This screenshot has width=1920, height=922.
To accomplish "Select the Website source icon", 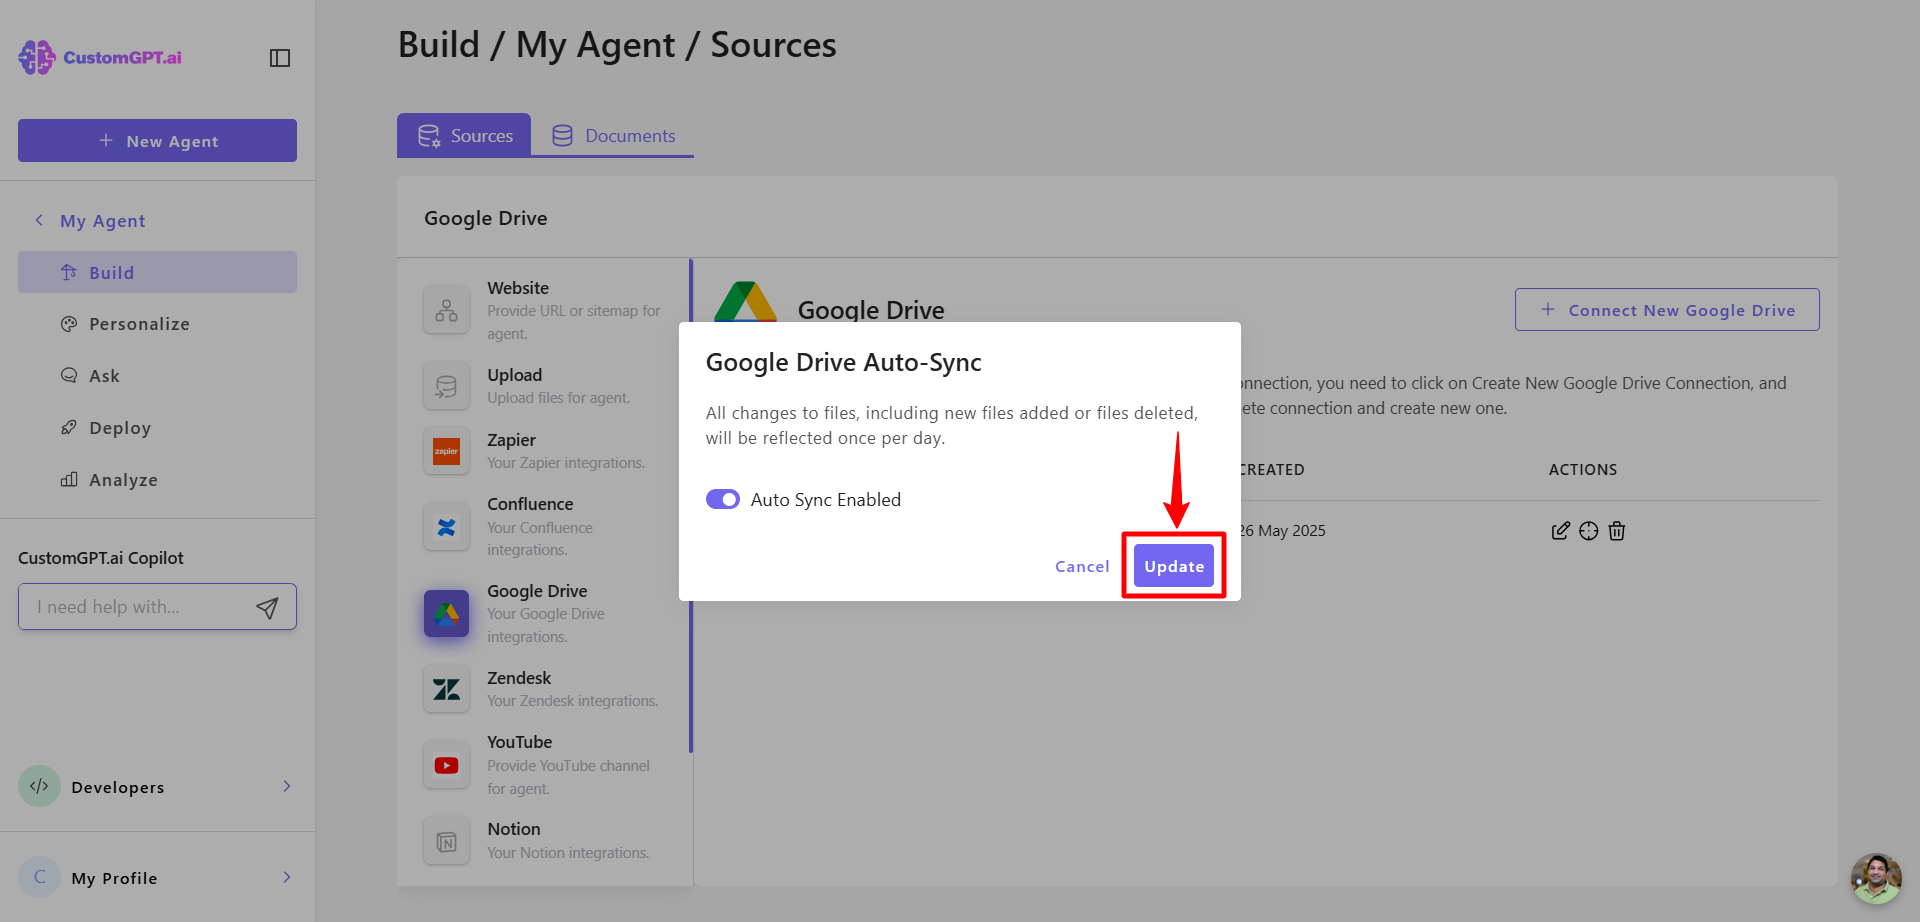I will click(446, 310).
